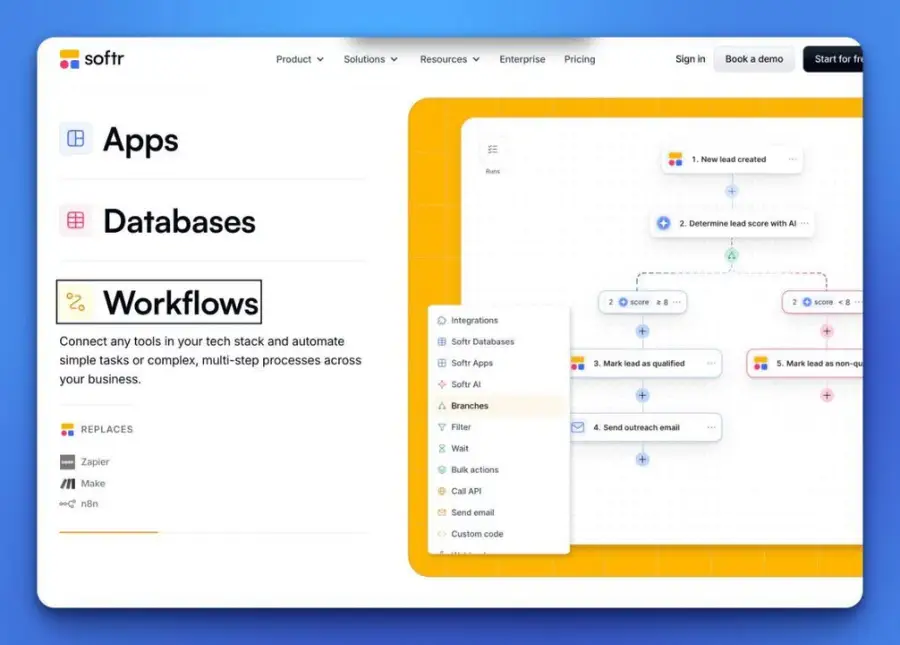The width and height of the screenshot is (900, 645).
Task: Select Send outreach email node
Action: pyautogui.click(x=646, y=428)
